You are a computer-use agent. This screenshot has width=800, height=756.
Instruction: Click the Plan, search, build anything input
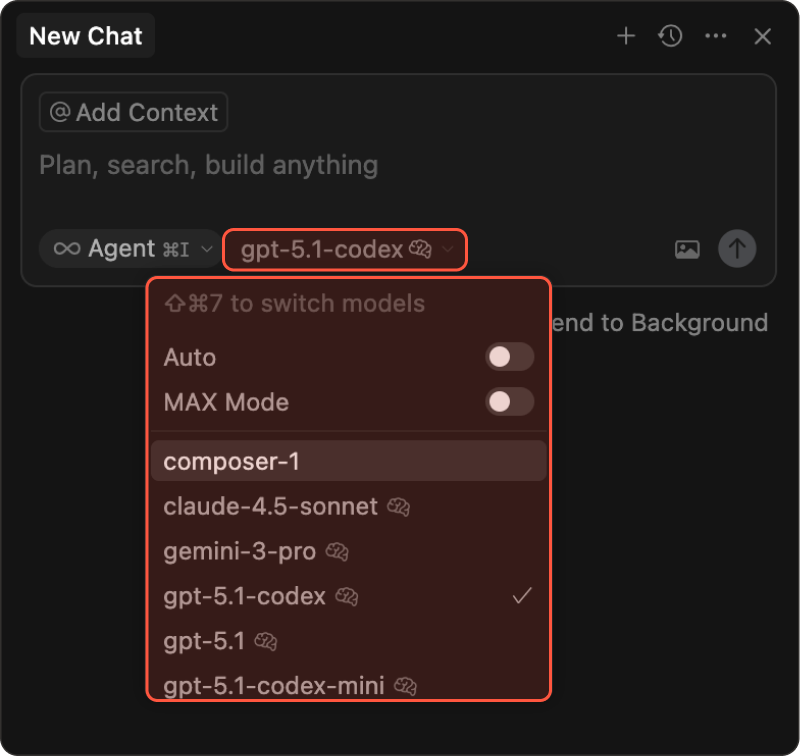pos(300,165)
